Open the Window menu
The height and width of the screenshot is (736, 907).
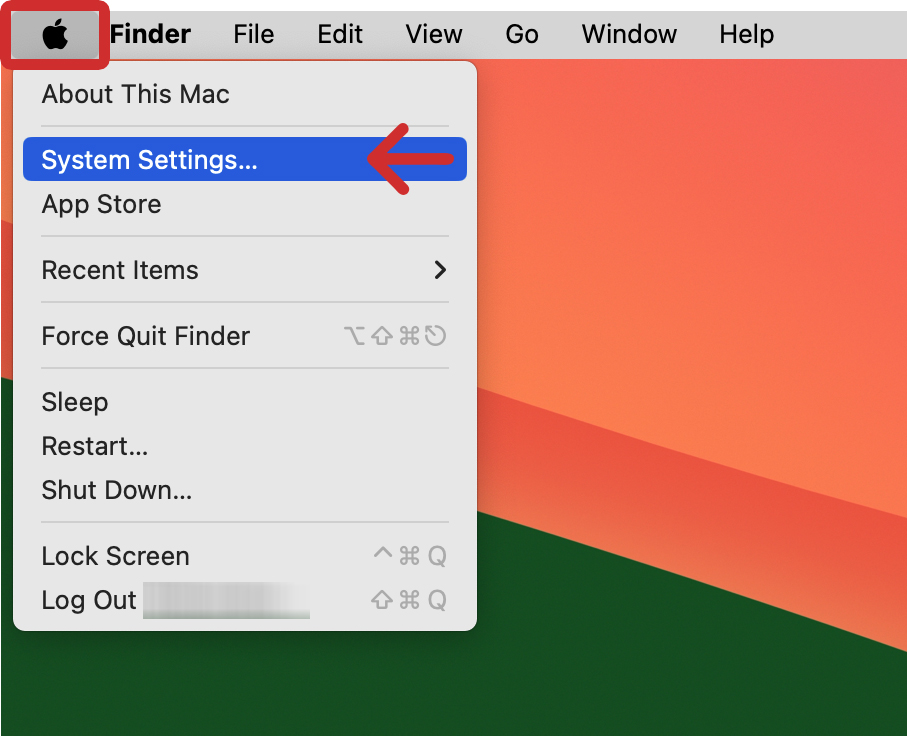point(629,35)
